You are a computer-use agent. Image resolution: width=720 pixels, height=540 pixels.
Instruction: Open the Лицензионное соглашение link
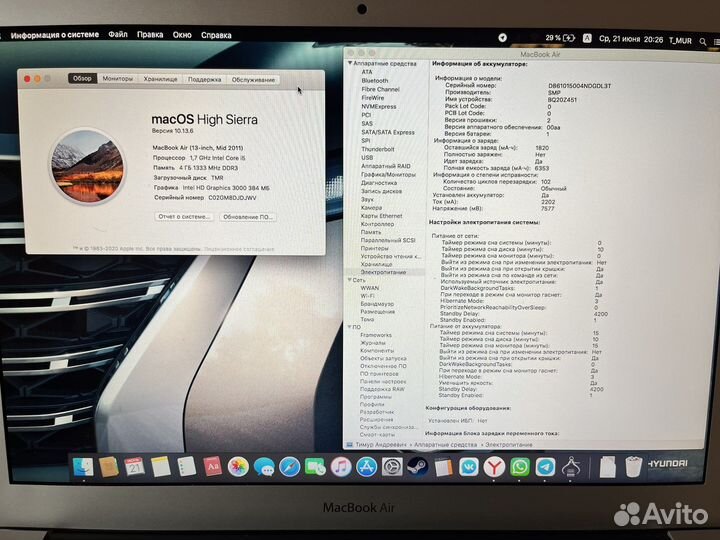[239, 249]
